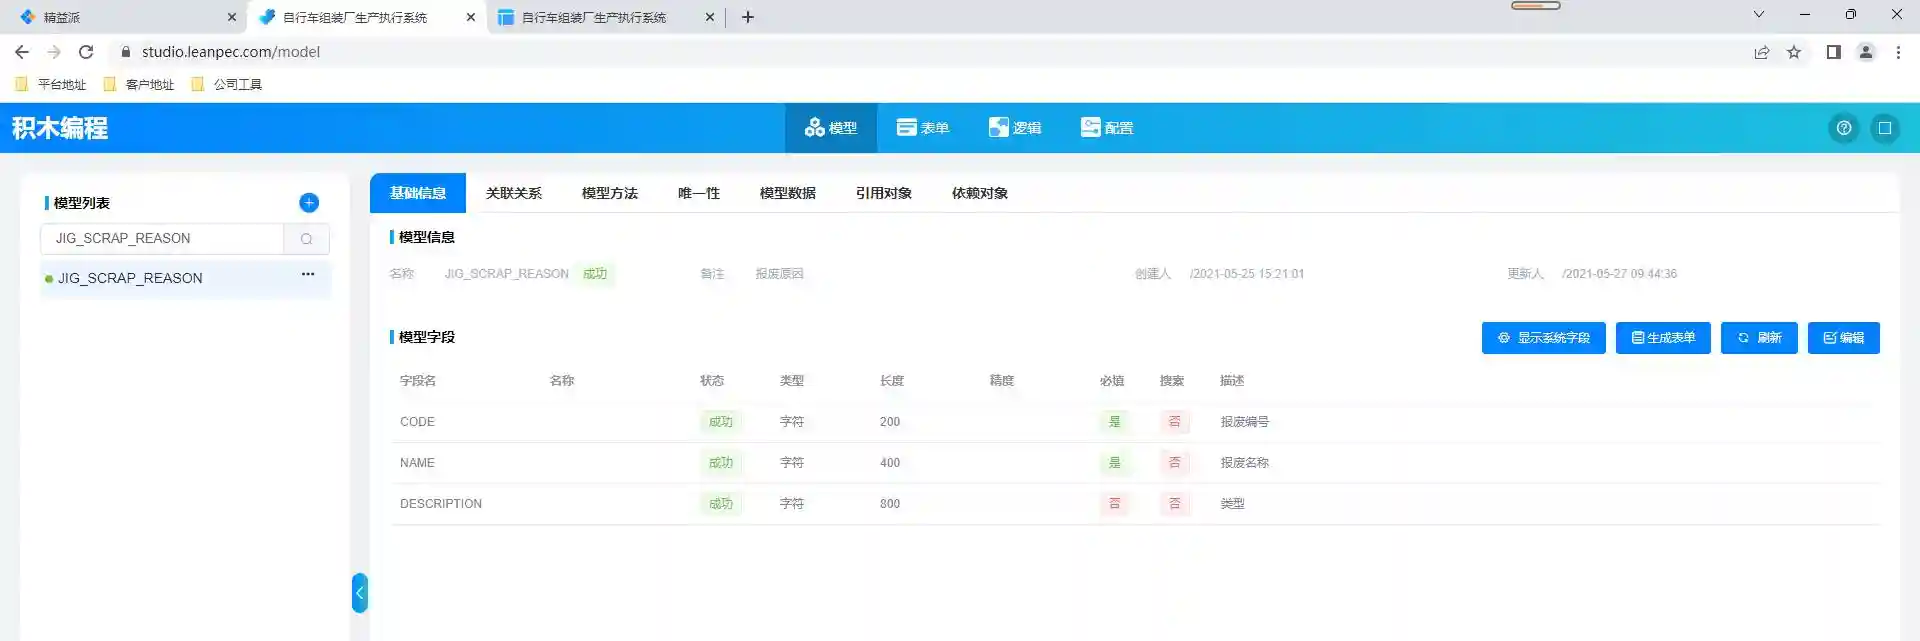Expand the browser tab search chevron
This screenshot has height=641, width=1920.
pyautogui.click(x=1758, y=15)
